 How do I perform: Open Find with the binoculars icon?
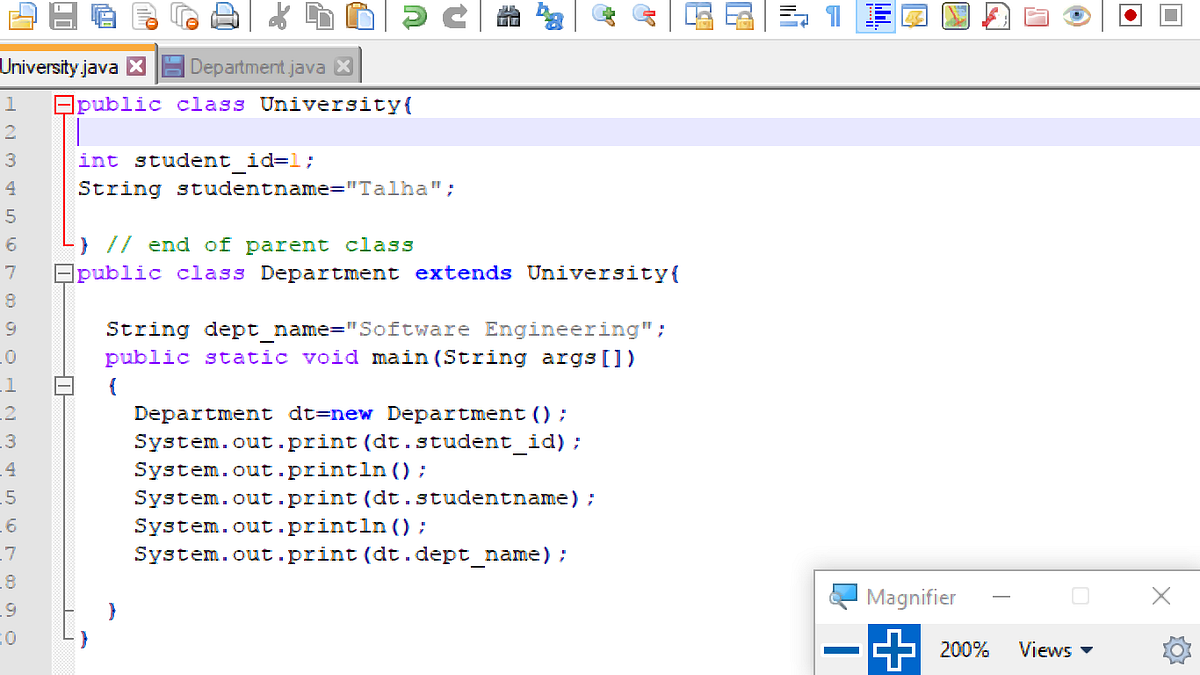[508, 15]
